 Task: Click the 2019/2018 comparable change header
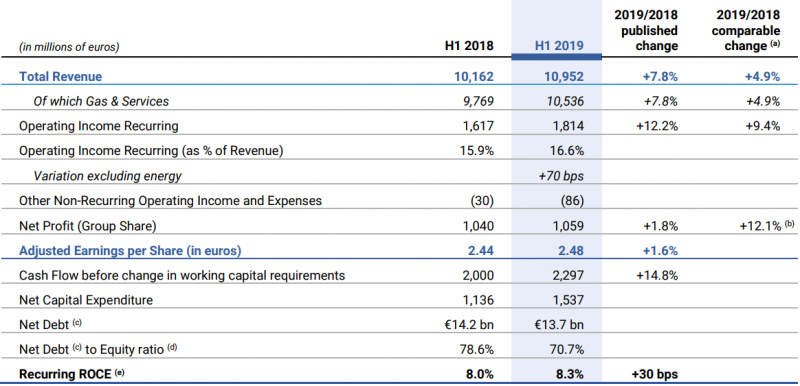click(x=746, y=31)
